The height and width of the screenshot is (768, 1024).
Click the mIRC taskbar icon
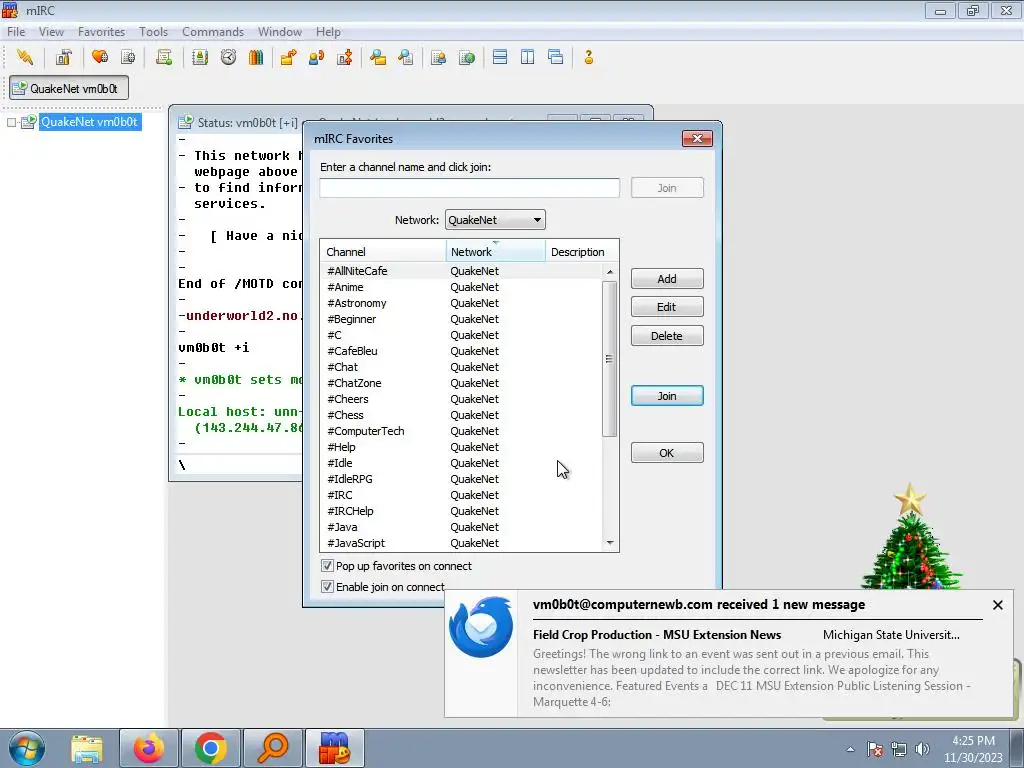pos(334,748)
